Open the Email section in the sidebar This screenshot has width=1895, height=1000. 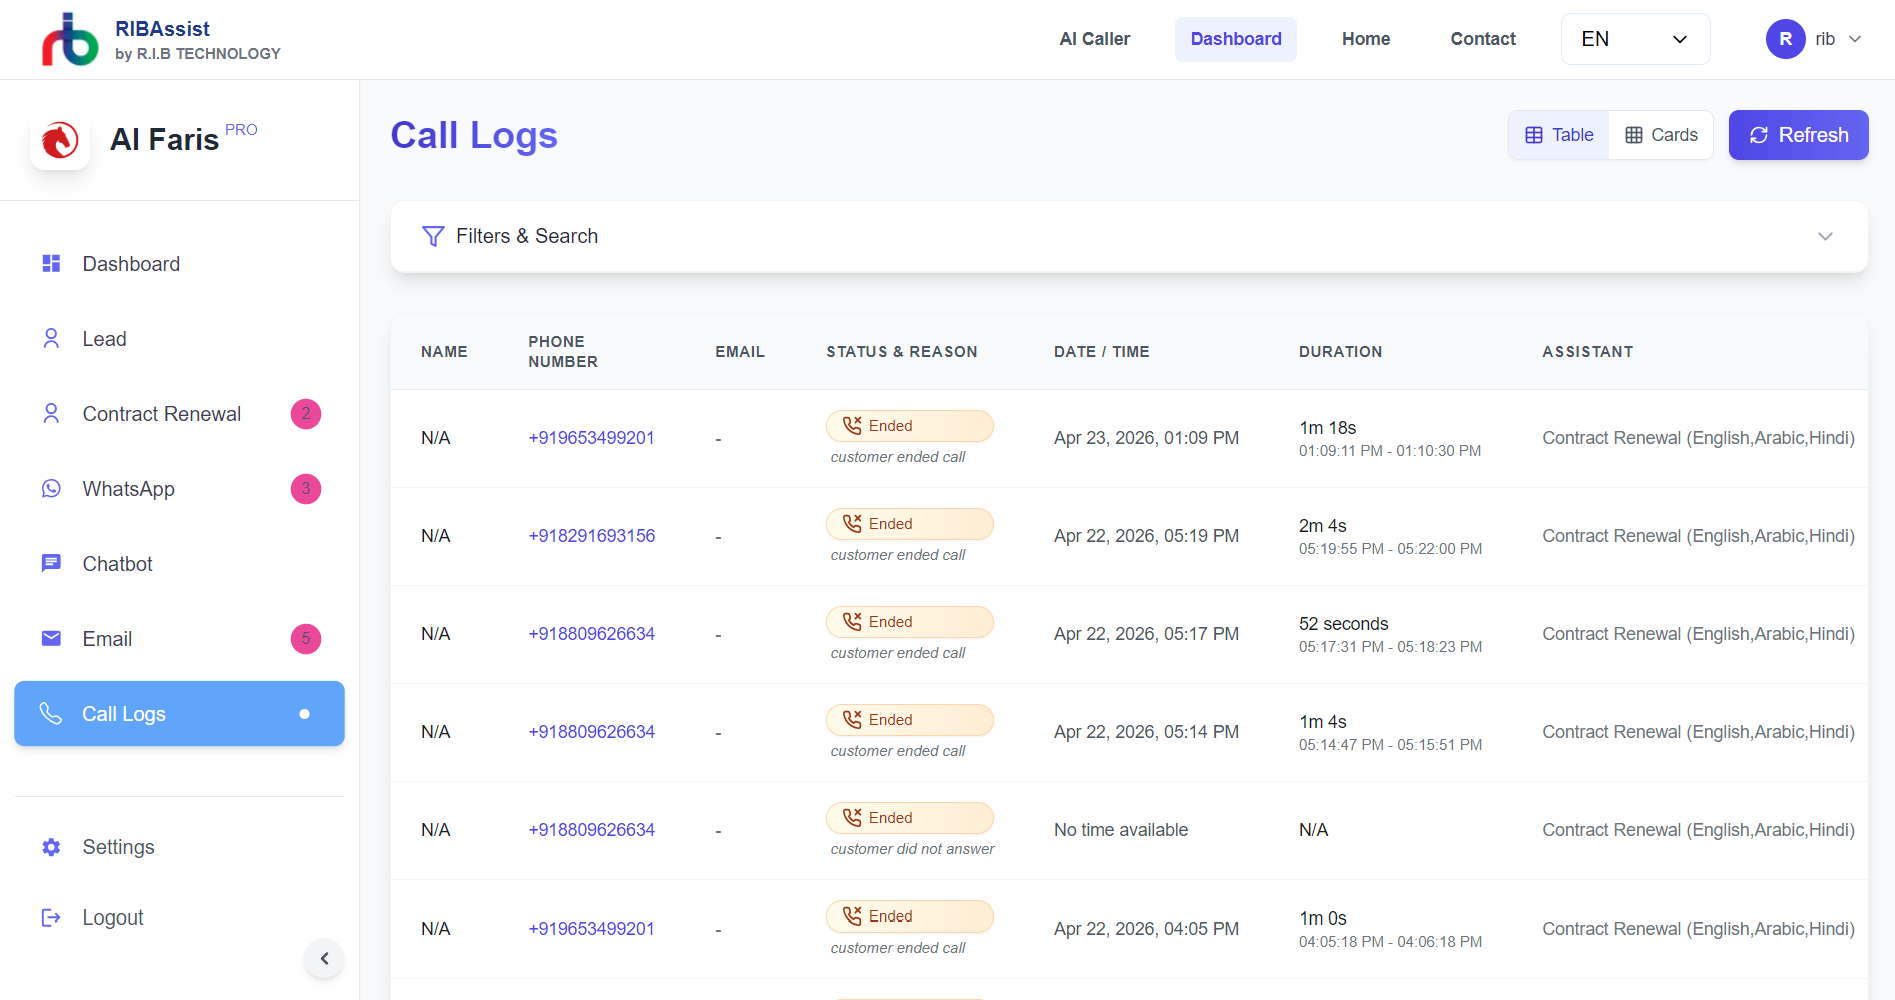[x=51, y=638]
